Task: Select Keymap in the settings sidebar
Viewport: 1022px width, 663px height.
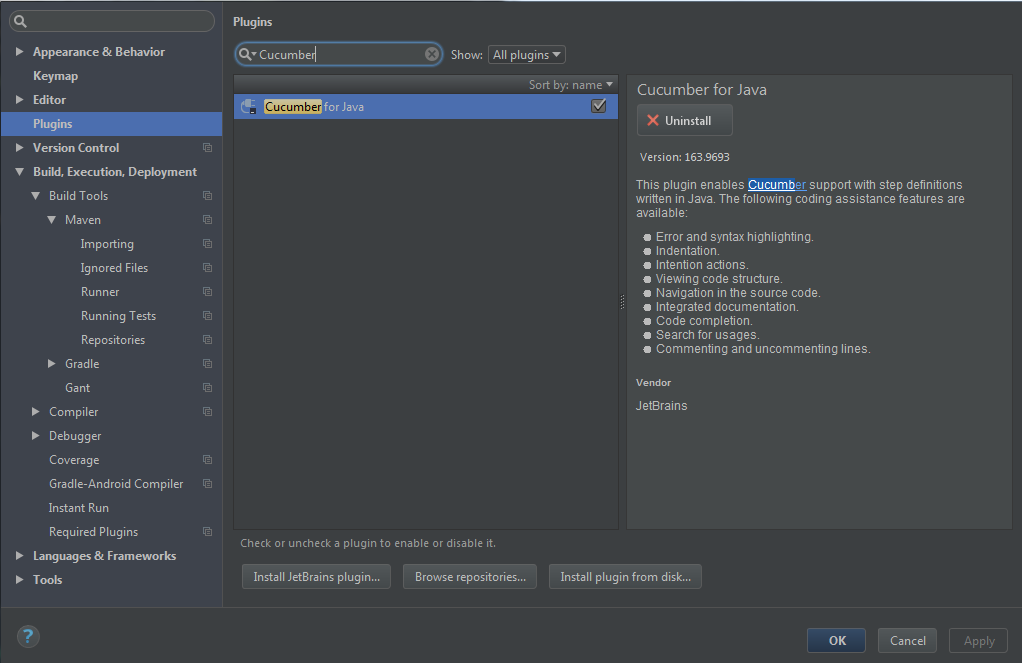Action: pos(55,75)
